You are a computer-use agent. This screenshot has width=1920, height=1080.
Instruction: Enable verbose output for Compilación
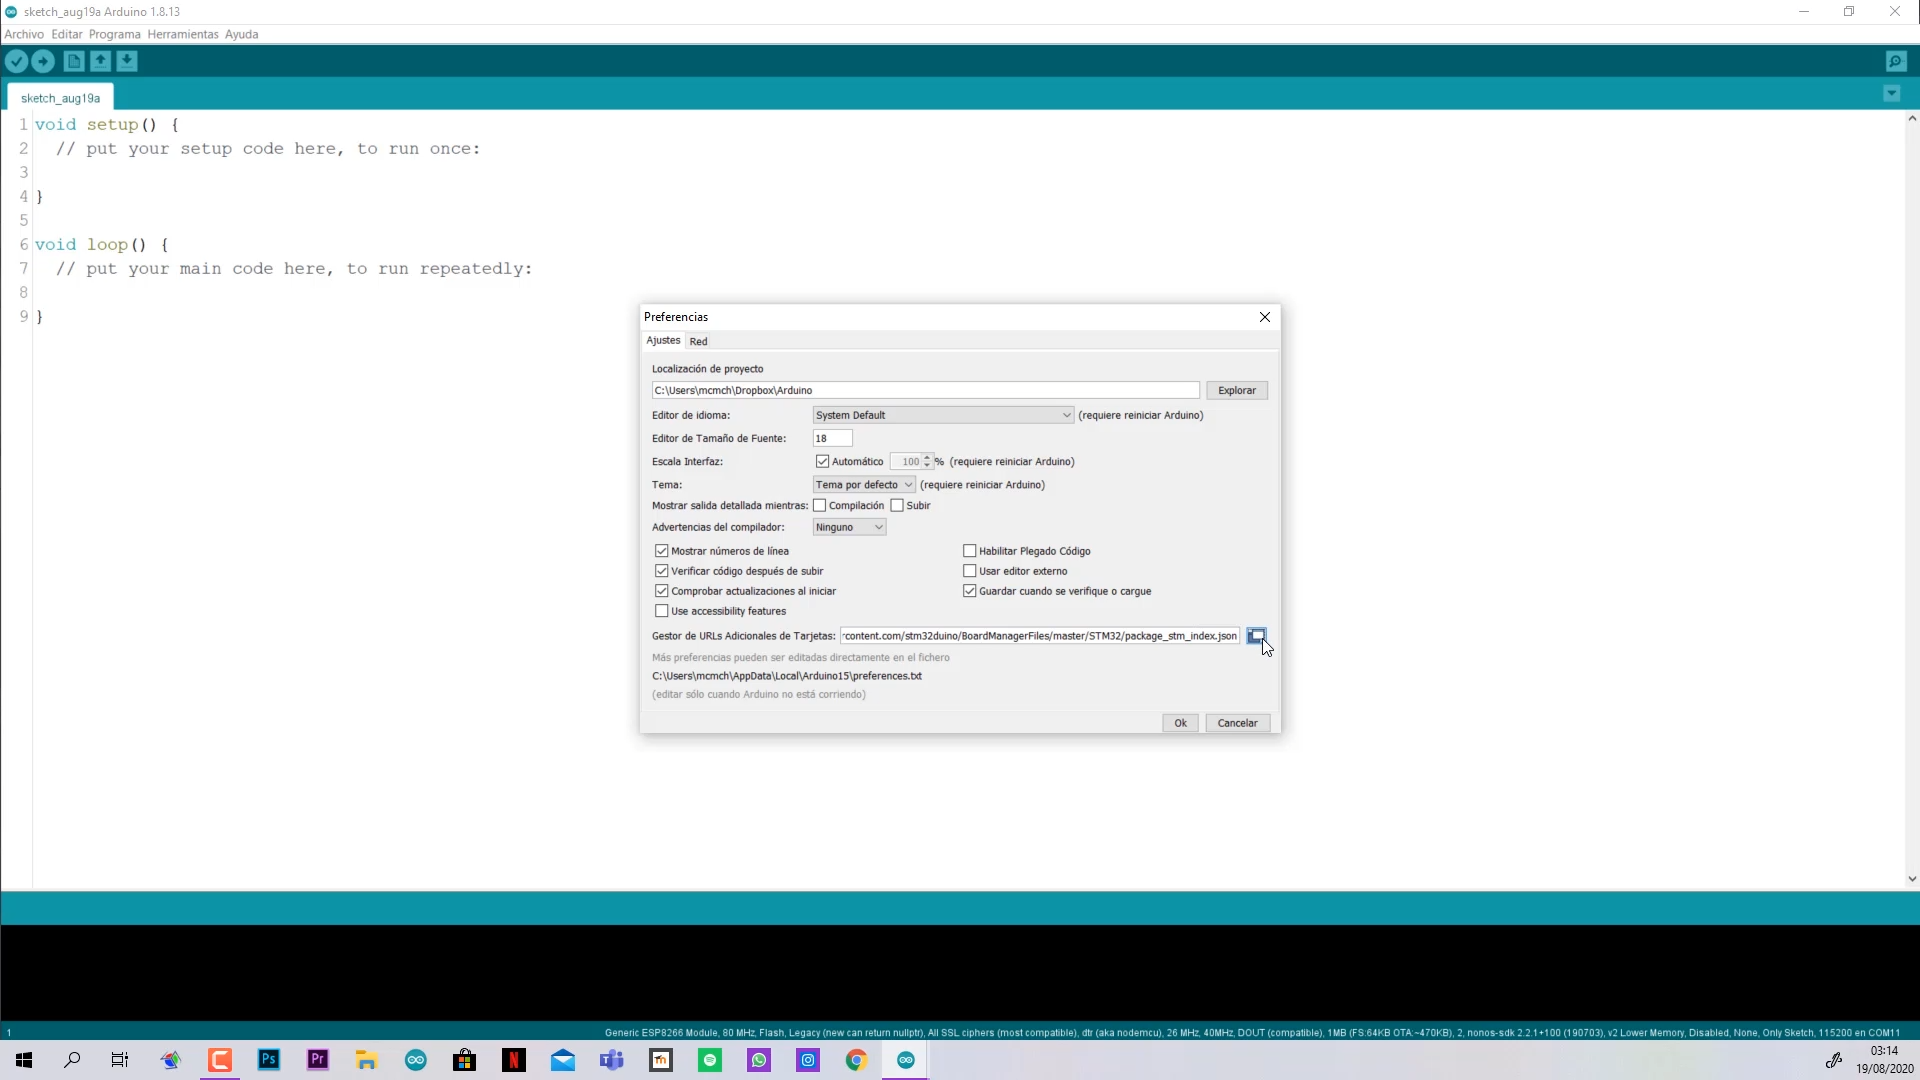tap(820, 506)
